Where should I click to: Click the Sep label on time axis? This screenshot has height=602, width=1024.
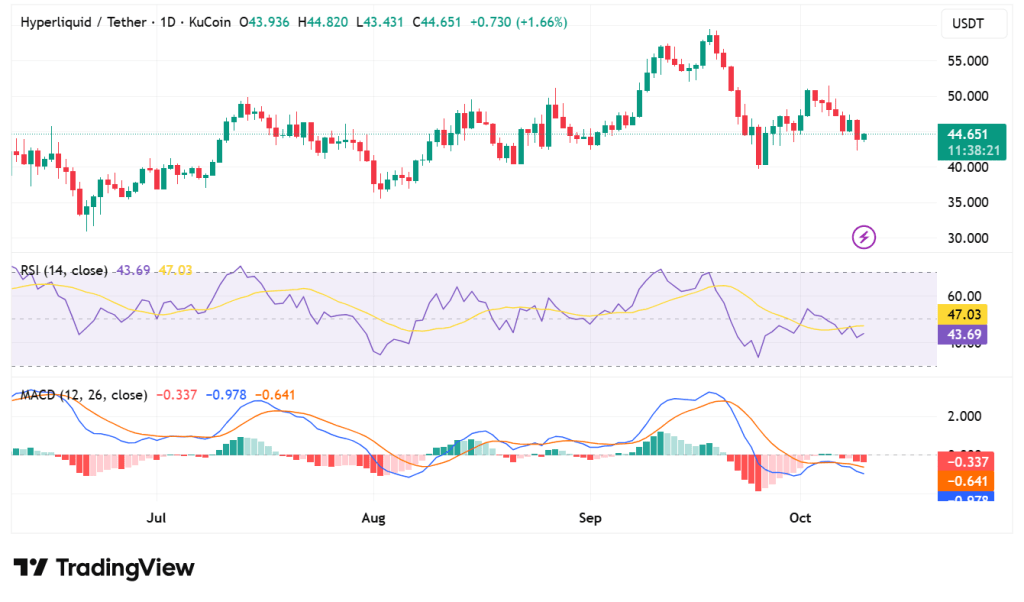click(590, 518)
